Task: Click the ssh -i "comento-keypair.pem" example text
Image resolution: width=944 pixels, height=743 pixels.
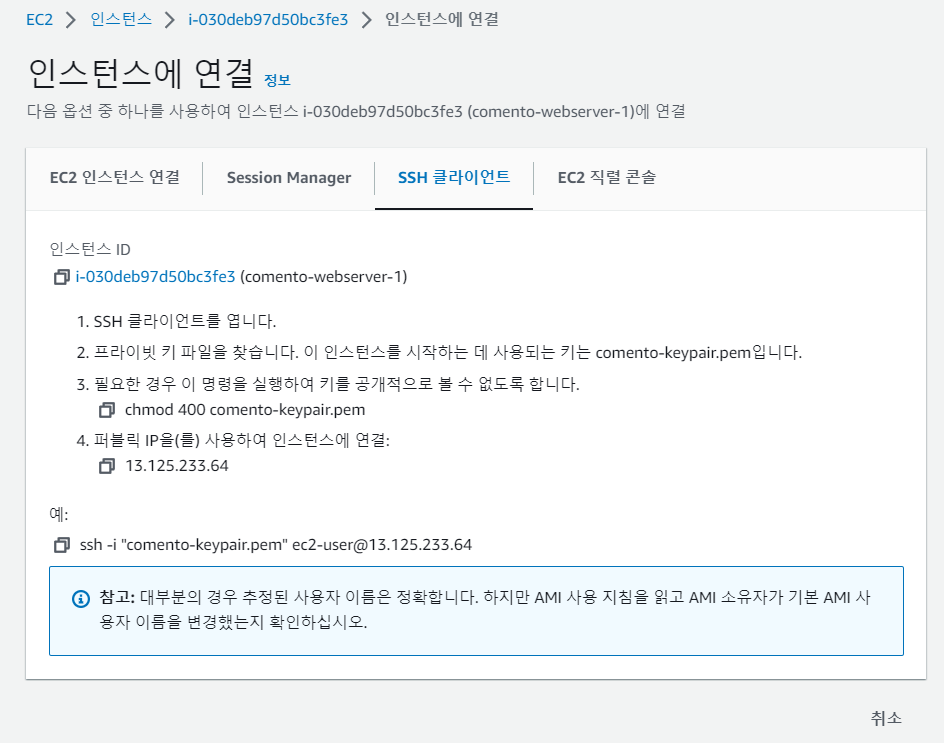Action: click(x=276, y=545)
